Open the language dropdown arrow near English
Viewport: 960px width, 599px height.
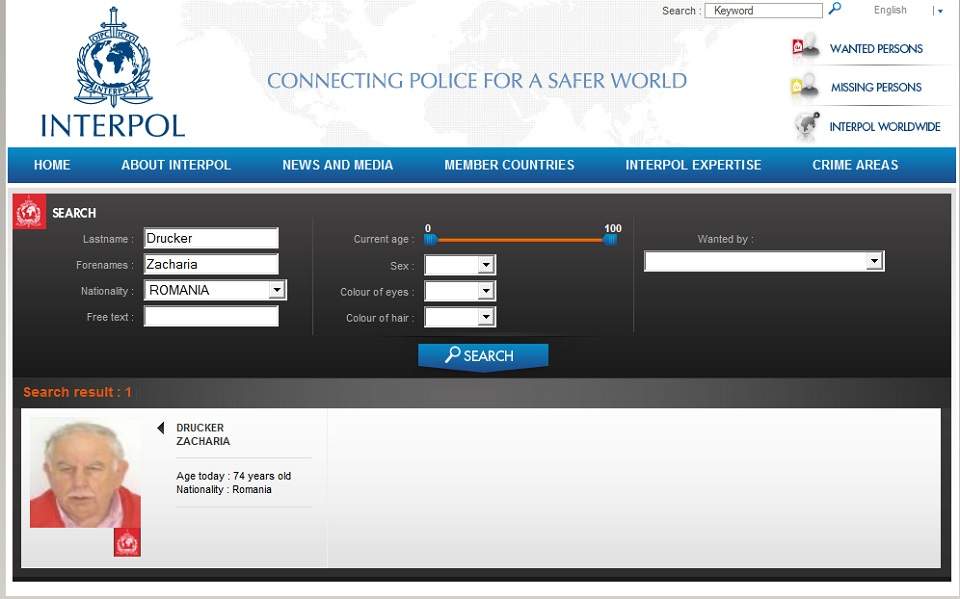(x=940, y=11)
